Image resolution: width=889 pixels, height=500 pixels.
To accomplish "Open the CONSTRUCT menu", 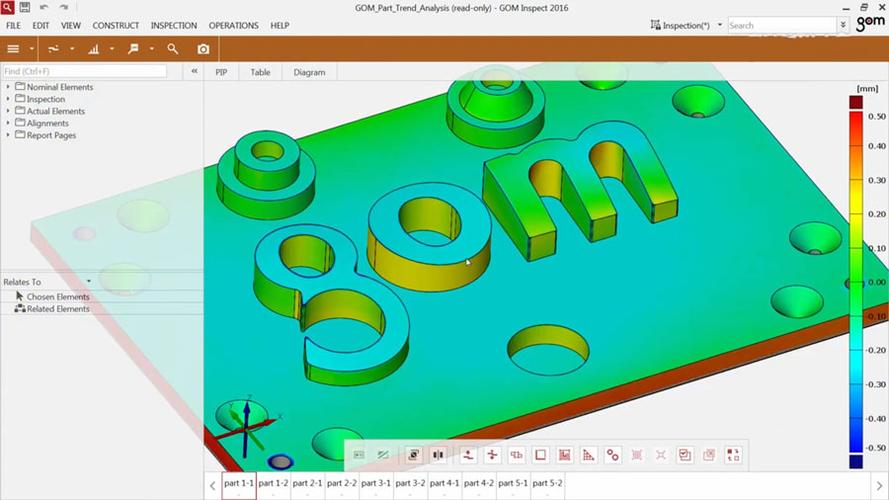I will (x=116, y=26).
